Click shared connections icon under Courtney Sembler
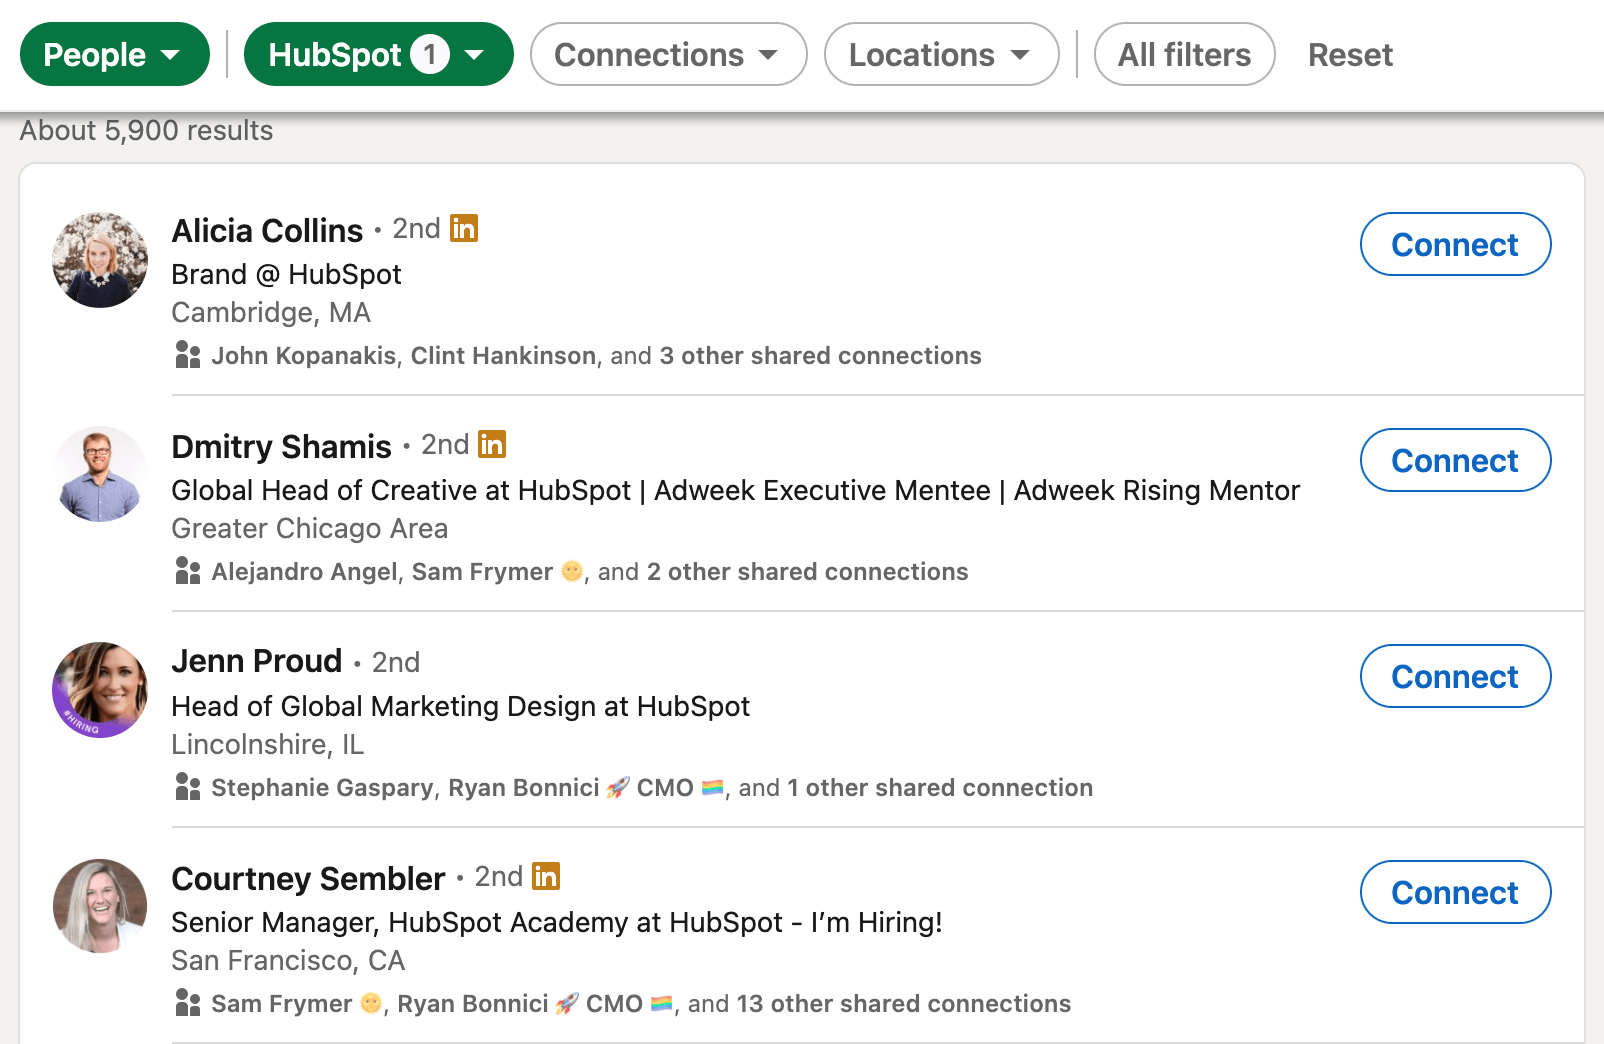The width and height of the screenshot is (1604, 1044). (188, 1003)
